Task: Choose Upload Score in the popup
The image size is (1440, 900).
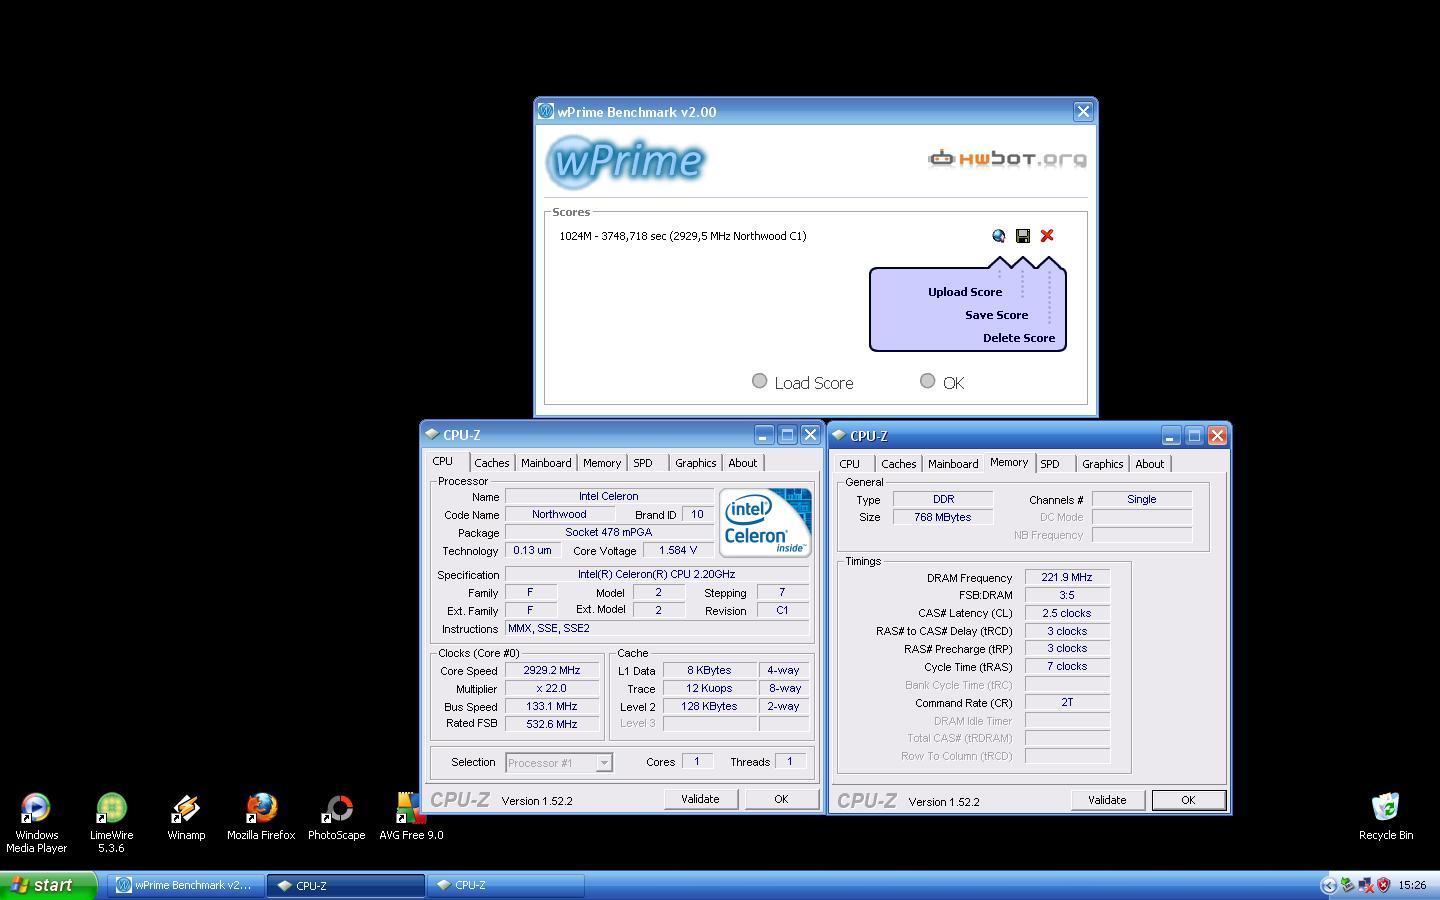Action: 965,292
